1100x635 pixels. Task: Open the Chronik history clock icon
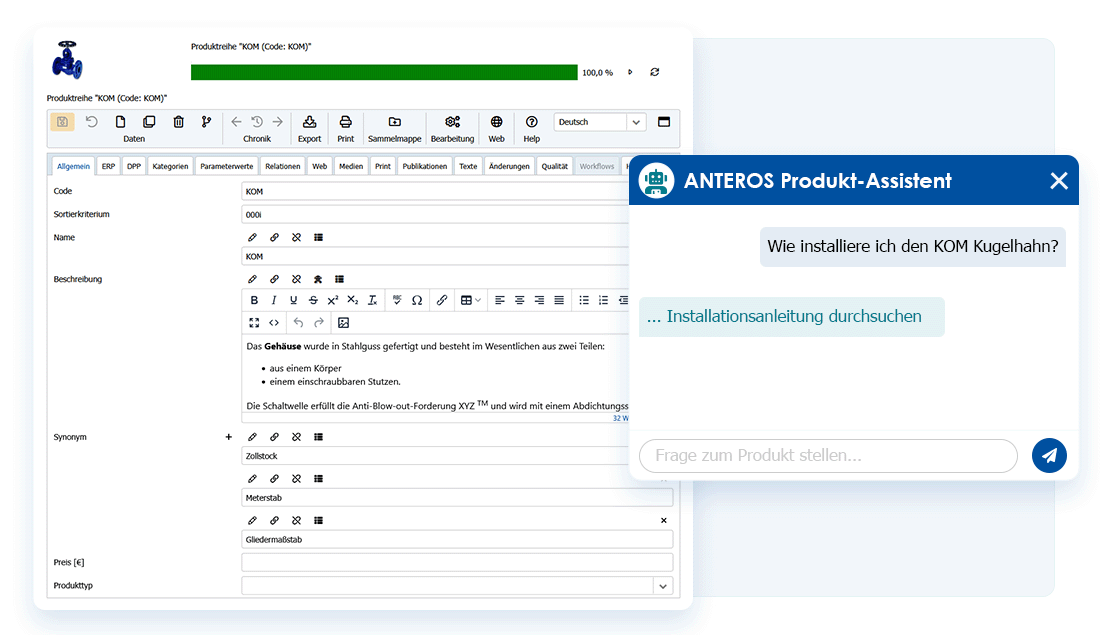tap(257, 122)
